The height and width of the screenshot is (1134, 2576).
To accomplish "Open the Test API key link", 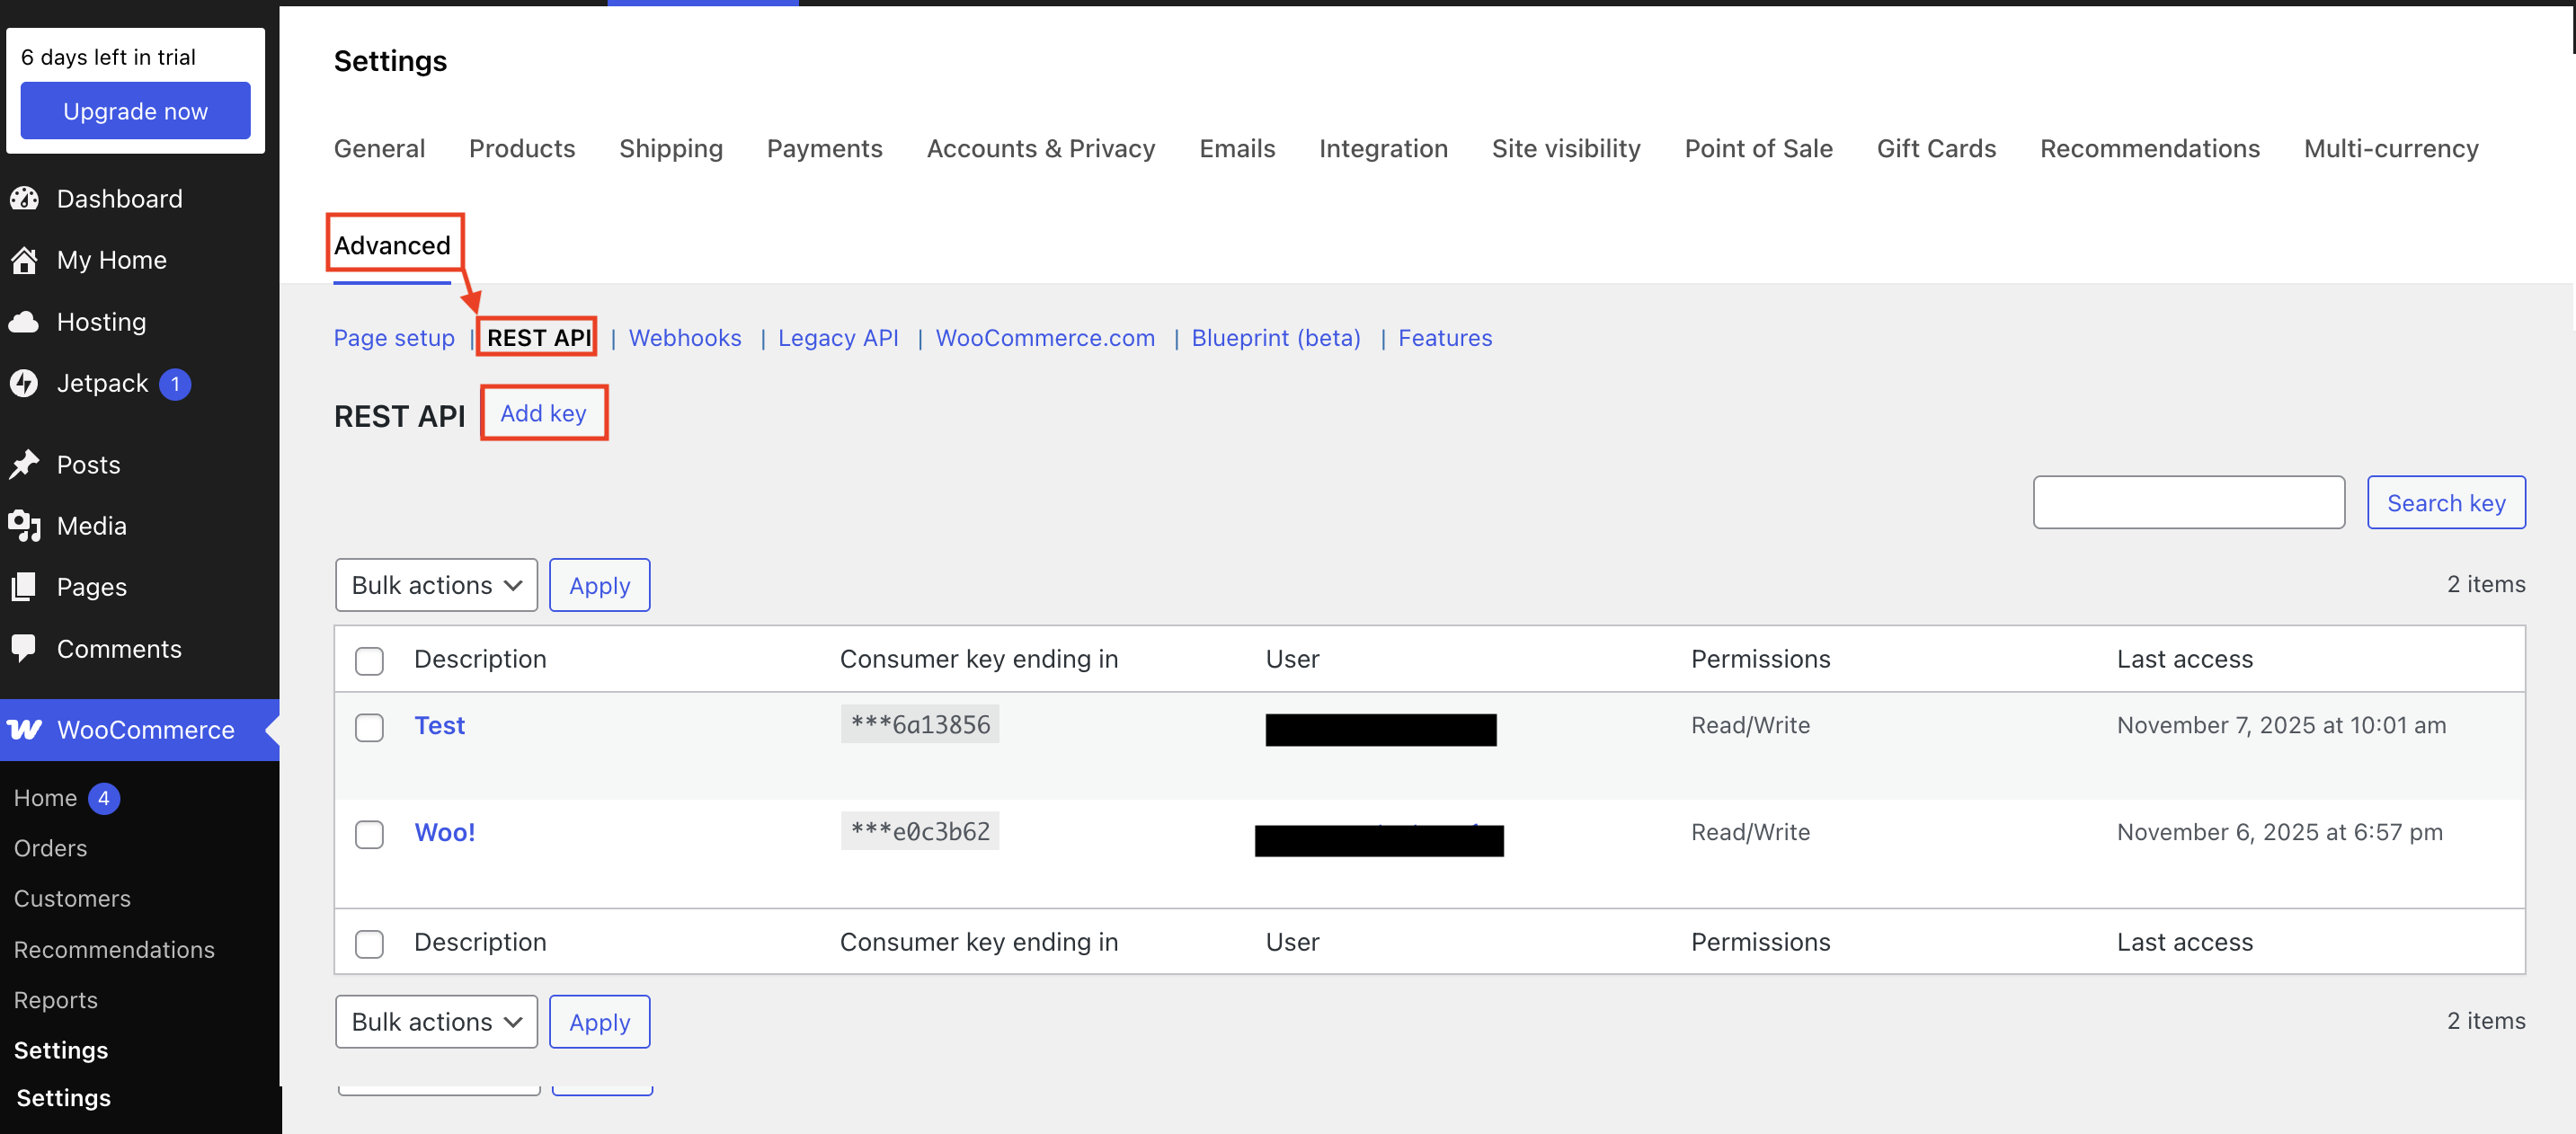I will coord(439,725).
